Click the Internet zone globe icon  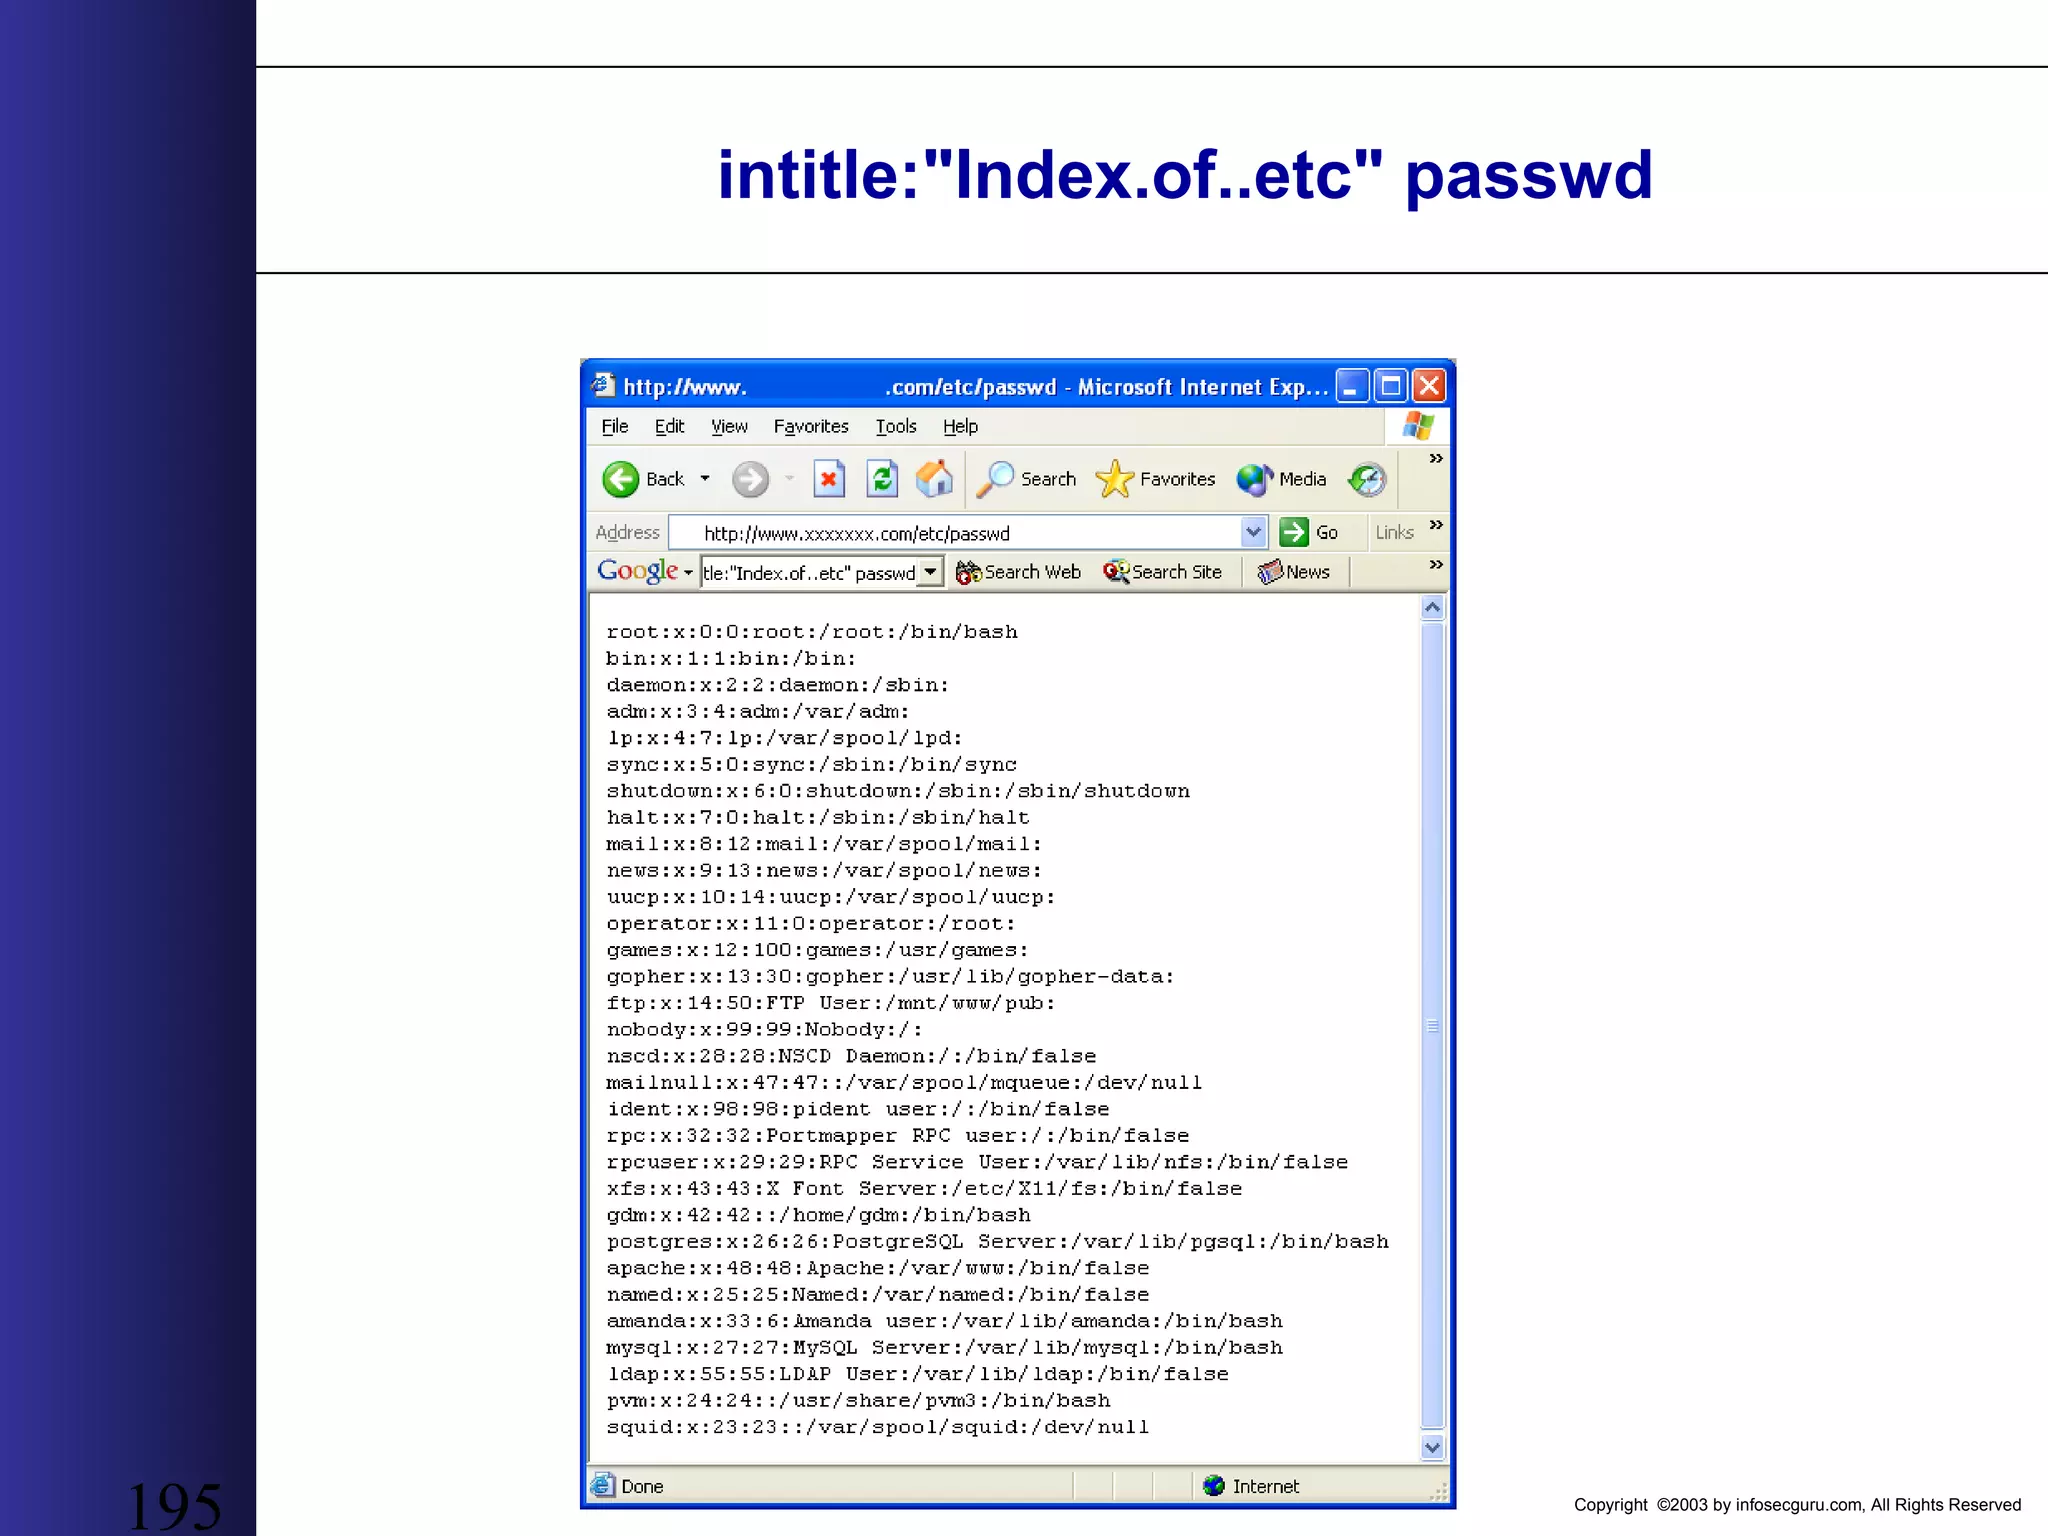pos(1214,1486)
